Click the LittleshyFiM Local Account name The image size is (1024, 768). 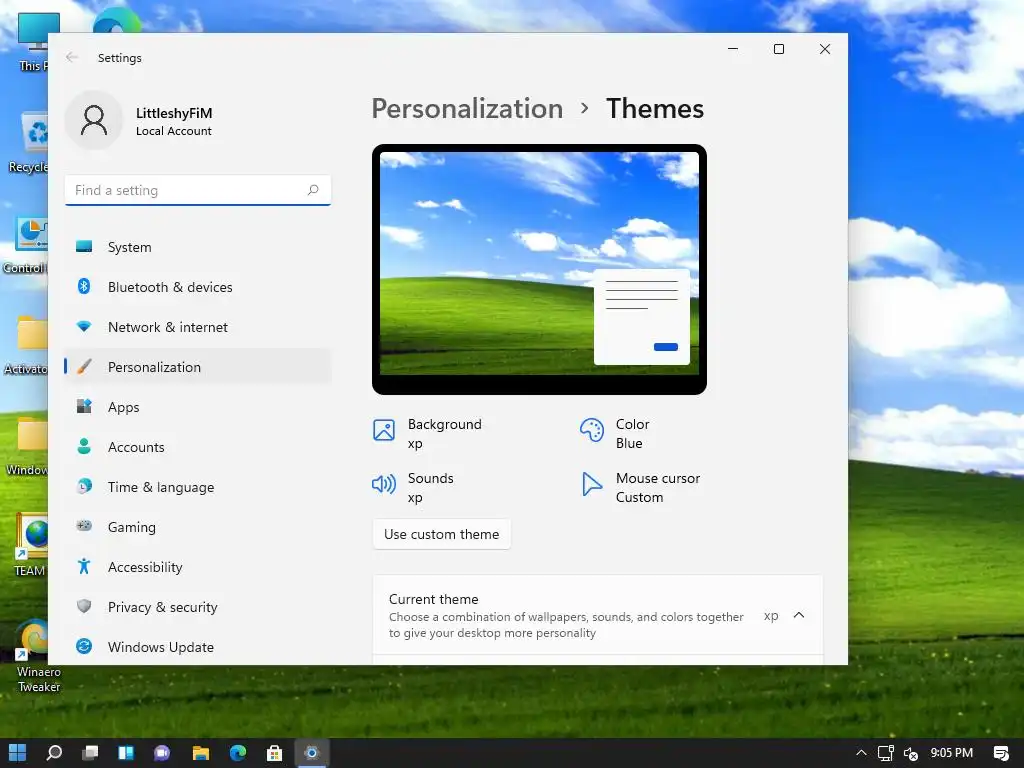174,121
